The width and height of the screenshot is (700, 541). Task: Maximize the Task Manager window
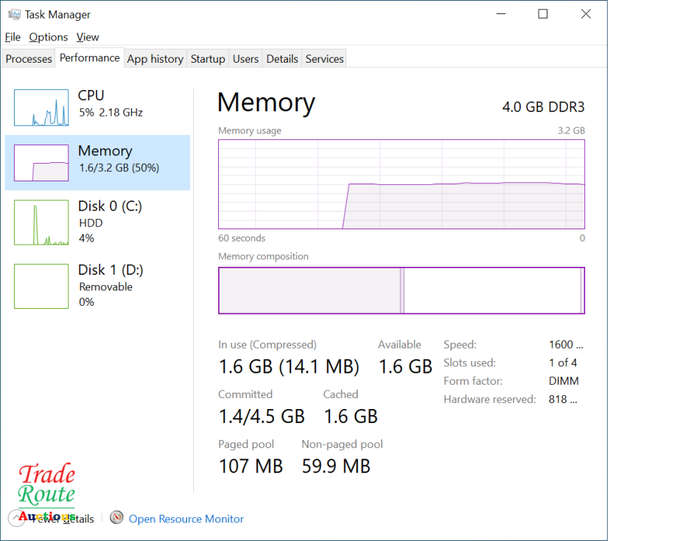543,14
